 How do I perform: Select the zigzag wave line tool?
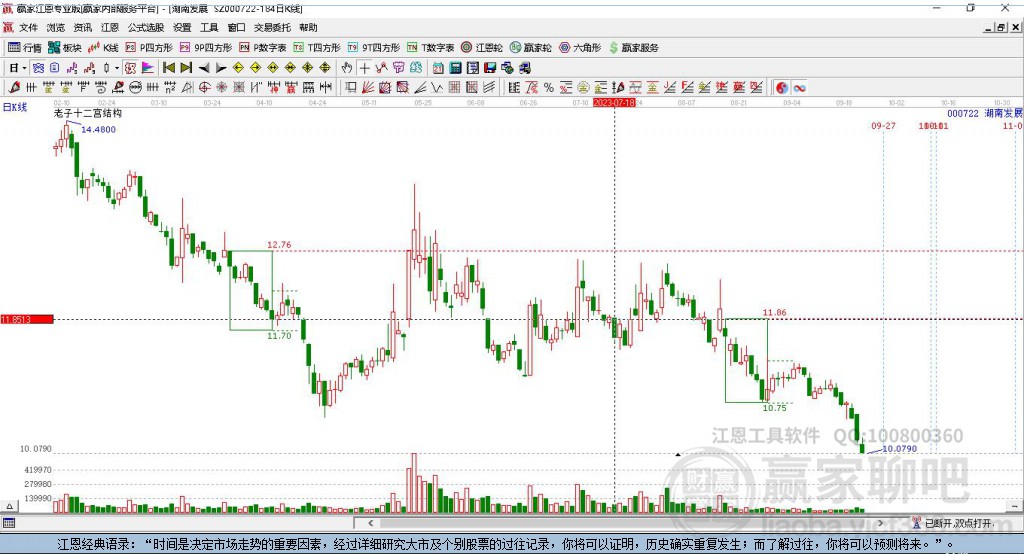(x=437, y=88)
